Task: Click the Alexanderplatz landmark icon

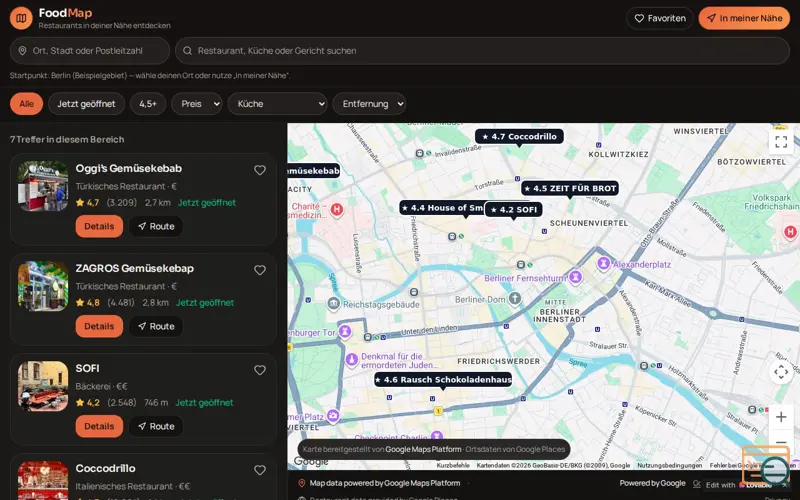Action: click(x=604, y=263)
